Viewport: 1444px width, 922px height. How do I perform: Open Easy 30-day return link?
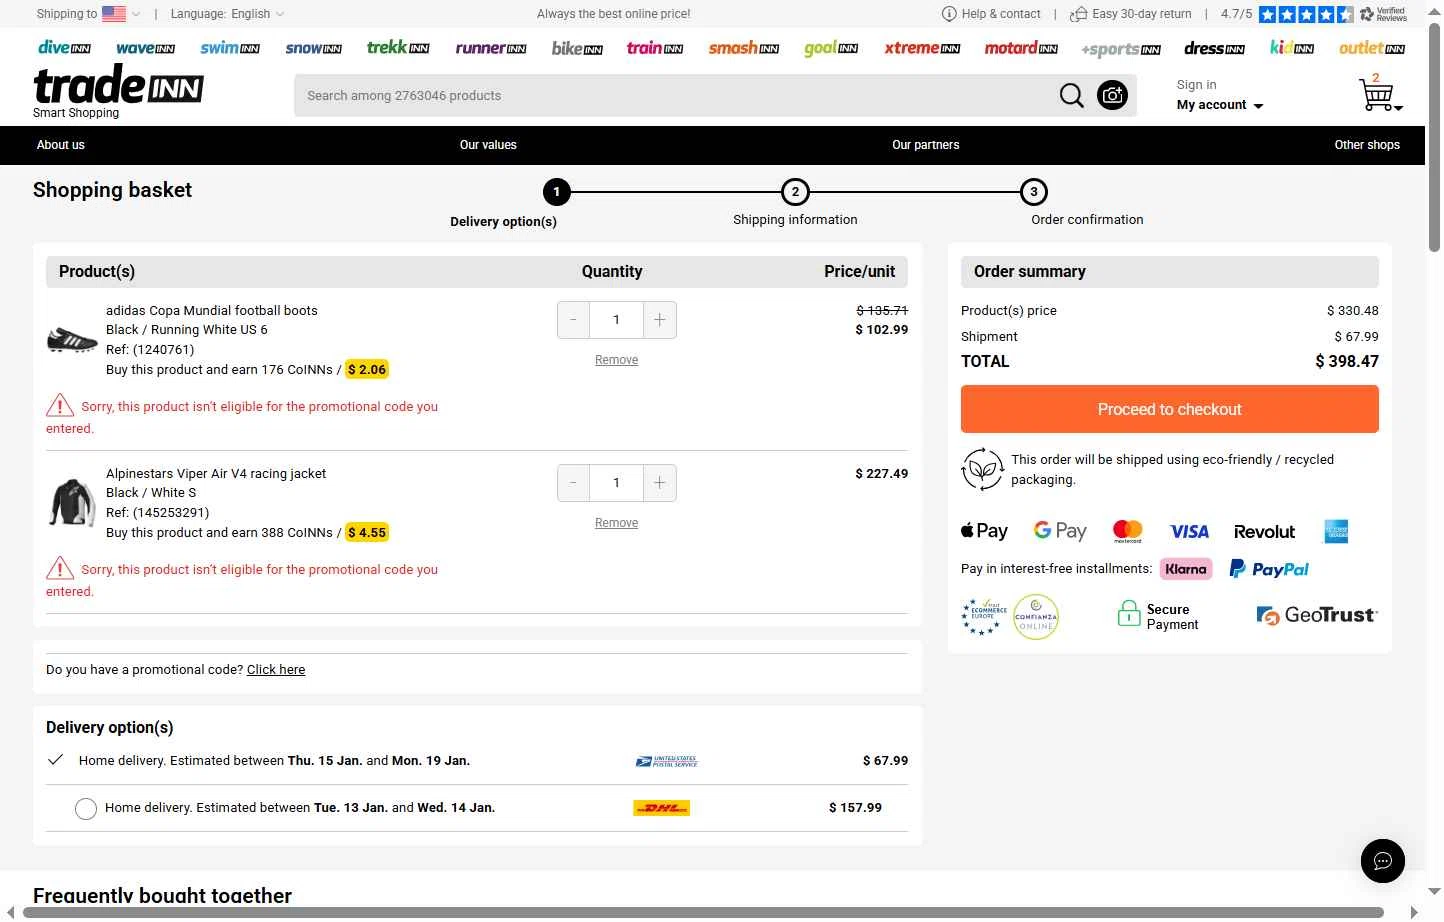pyautogui.click(x=1131, y=14)
